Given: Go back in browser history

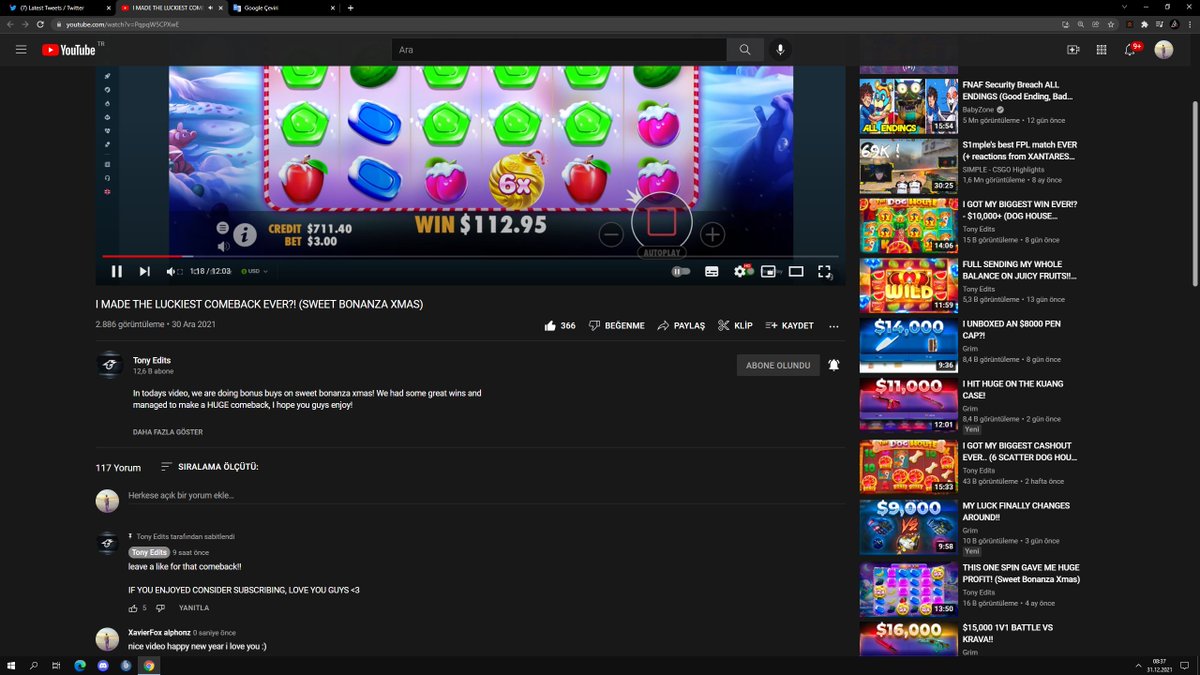Looking at the screenshot, I should click(10, 23).
